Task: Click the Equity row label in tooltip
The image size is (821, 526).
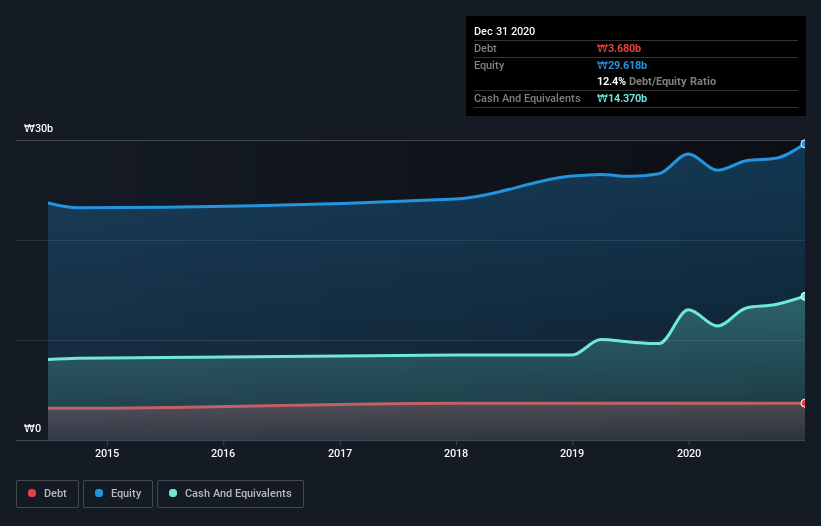Action: [489, 65]
